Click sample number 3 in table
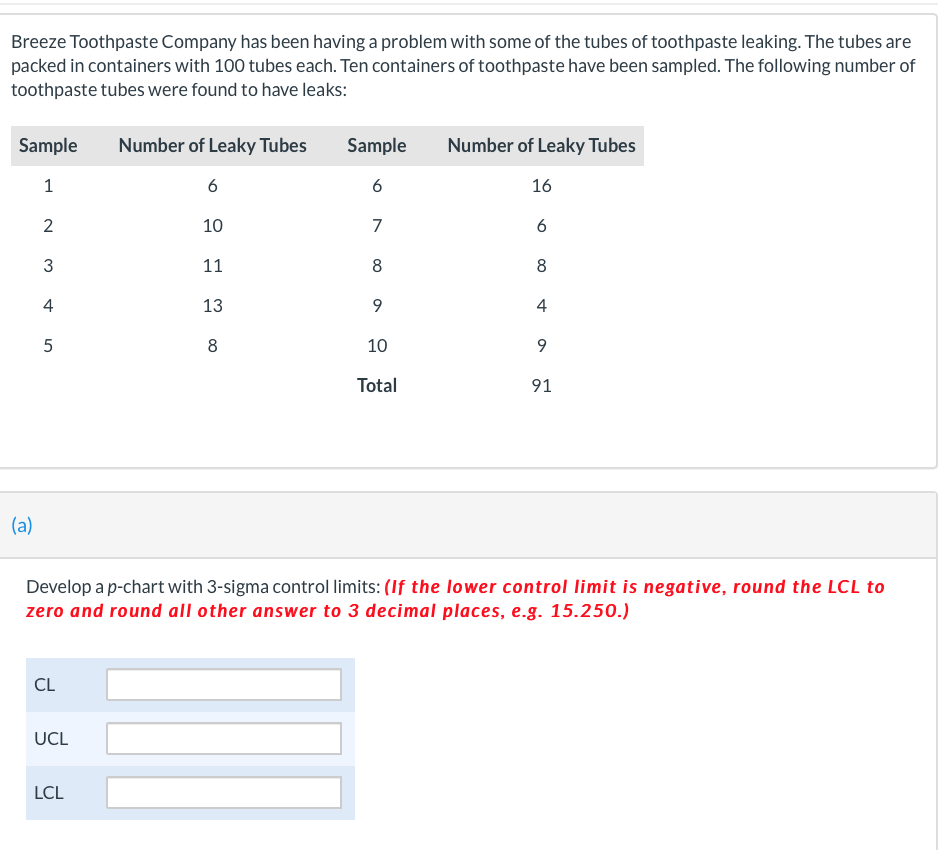938x850 pixels. (48, 266)
